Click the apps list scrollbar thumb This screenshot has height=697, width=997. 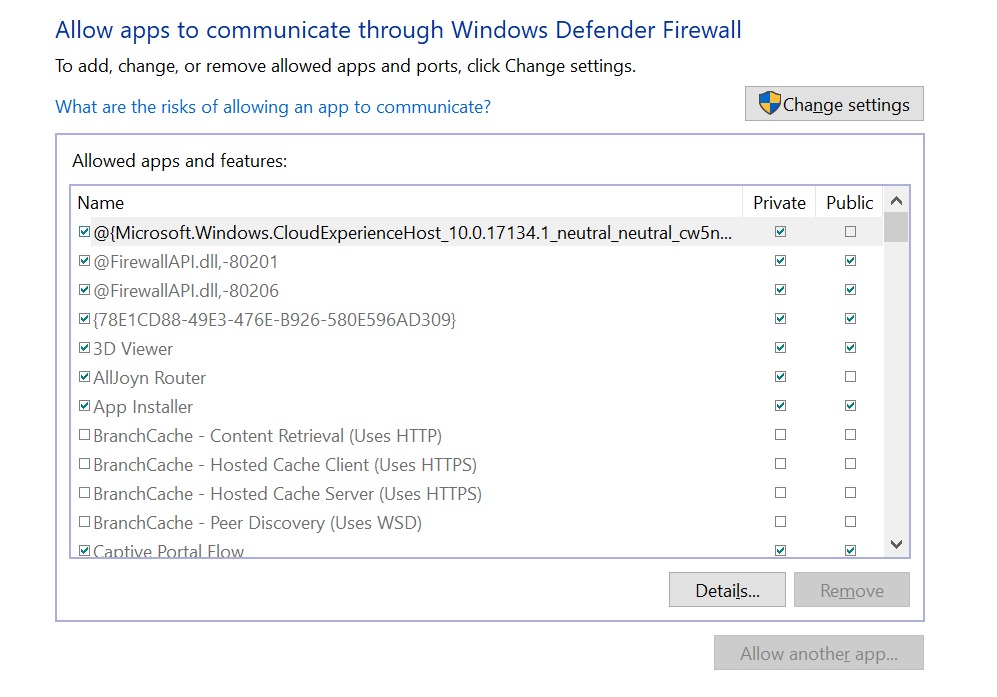pyautogui.click(x=897, y=228)
